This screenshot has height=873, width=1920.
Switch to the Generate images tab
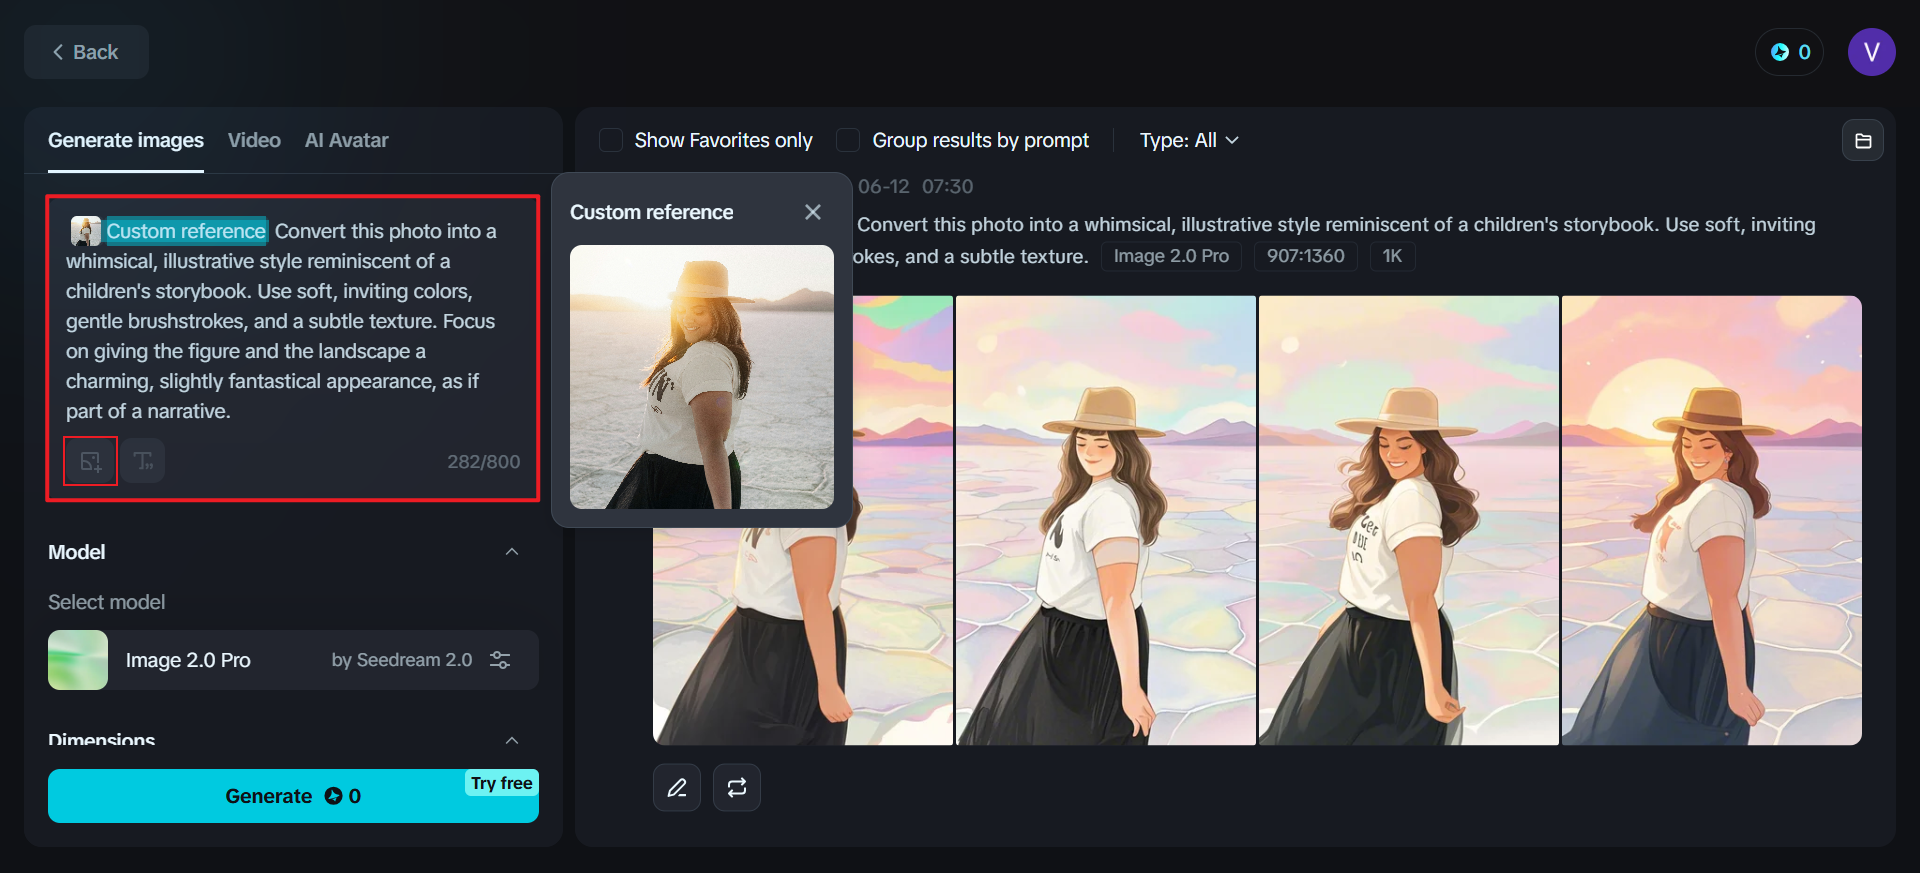point(126,140)
